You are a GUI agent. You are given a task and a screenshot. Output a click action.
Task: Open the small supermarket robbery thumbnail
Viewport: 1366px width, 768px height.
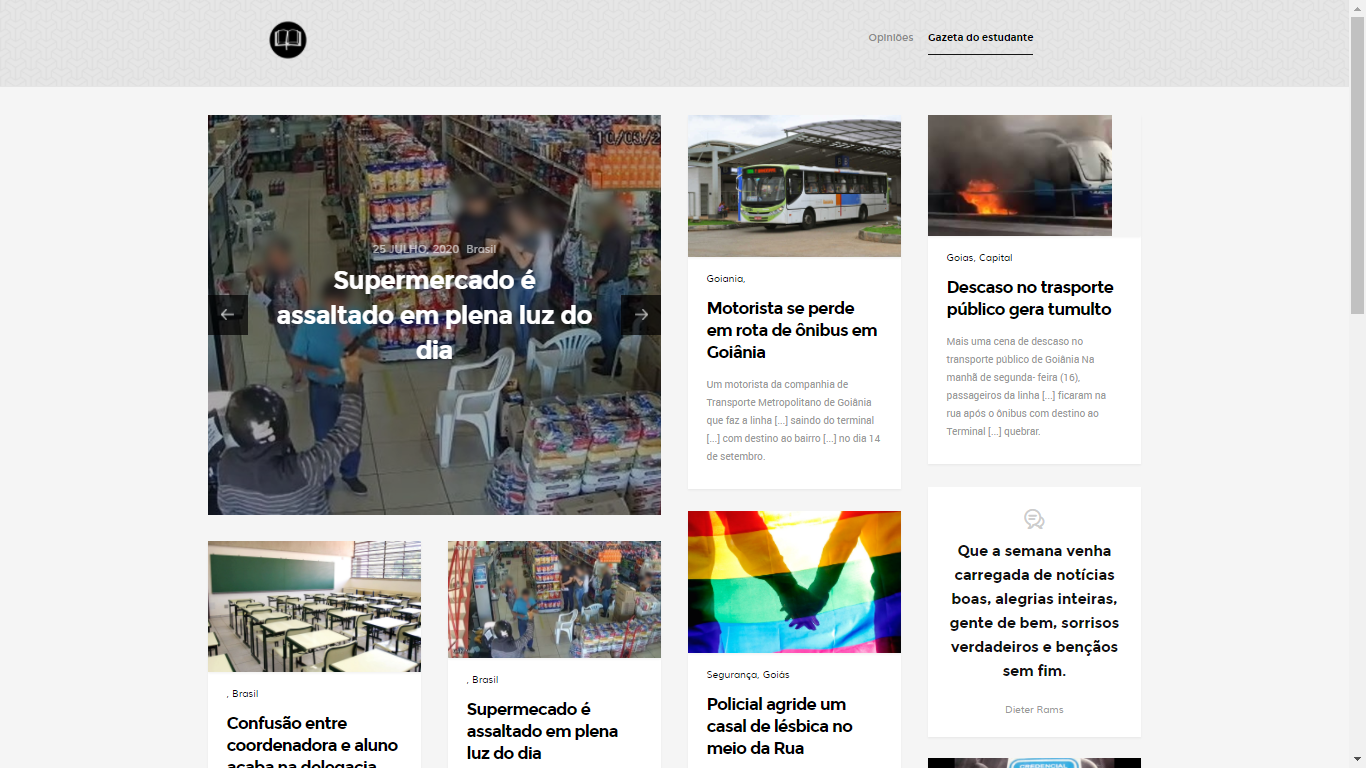pos(554,599)
